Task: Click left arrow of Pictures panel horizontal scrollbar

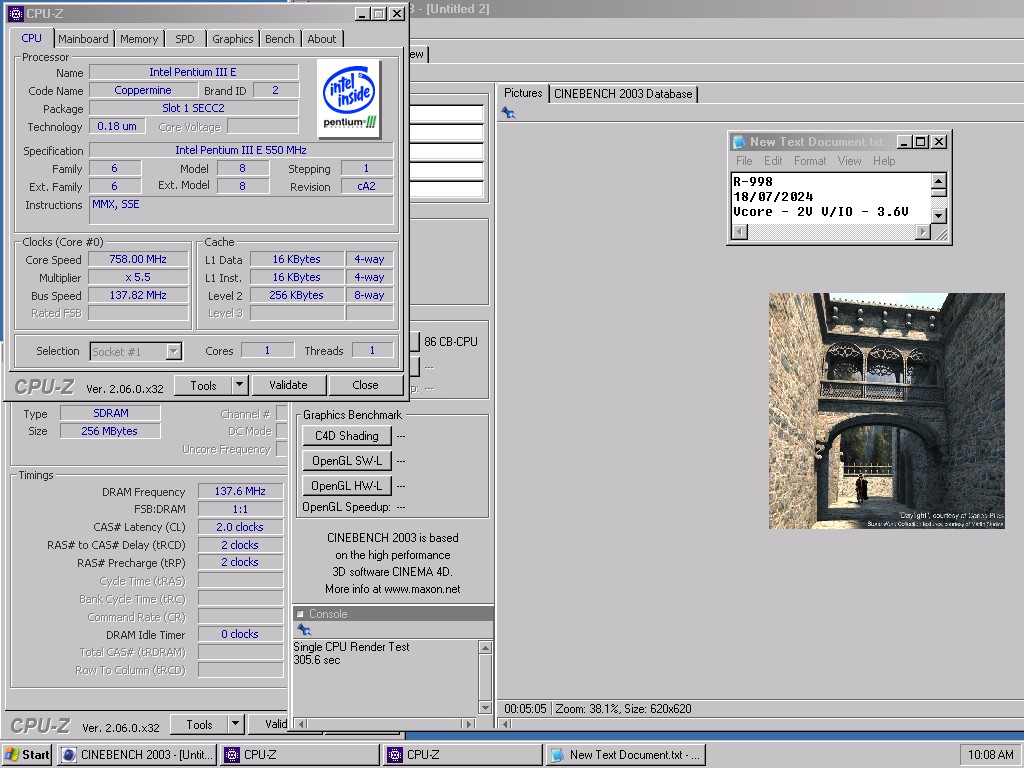Action: click(506, 724)
